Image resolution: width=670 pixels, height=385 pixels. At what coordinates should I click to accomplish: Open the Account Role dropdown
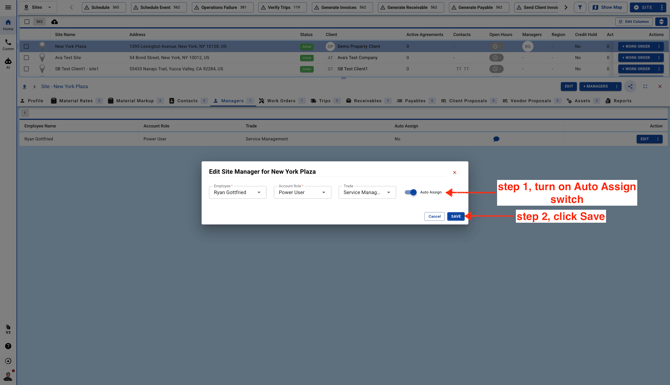coord(303,192)
